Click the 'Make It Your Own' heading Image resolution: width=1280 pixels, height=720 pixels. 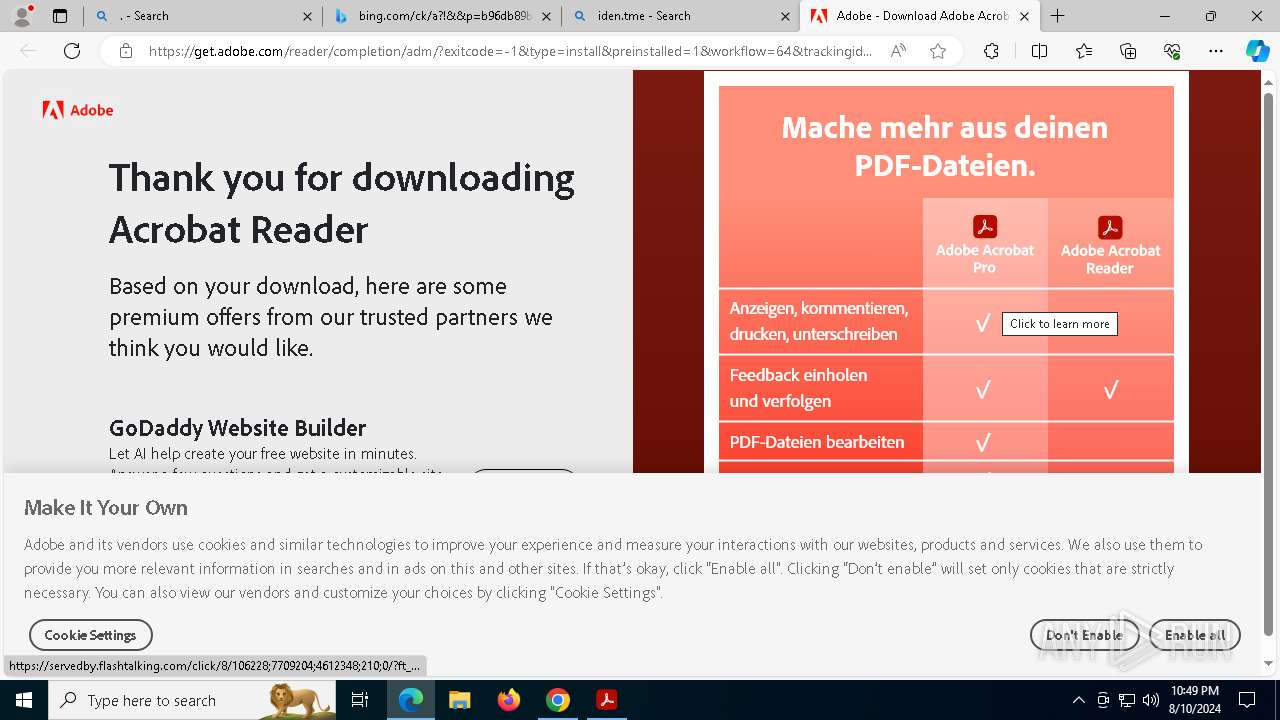[106, 508]
